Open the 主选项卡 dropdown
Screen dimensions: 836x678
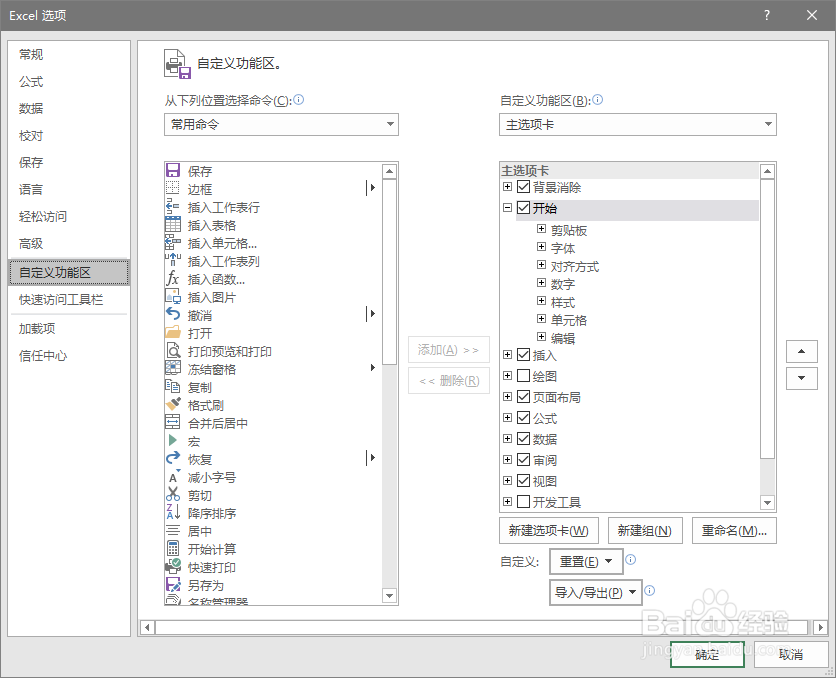[638, 124]
